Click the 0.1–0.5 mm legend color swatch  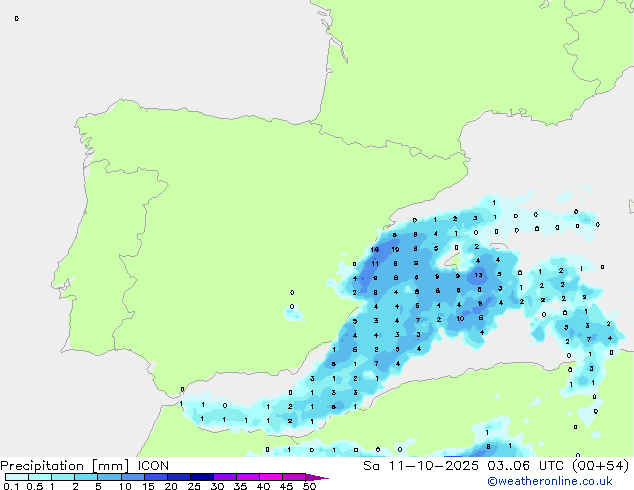click(17, 477)
